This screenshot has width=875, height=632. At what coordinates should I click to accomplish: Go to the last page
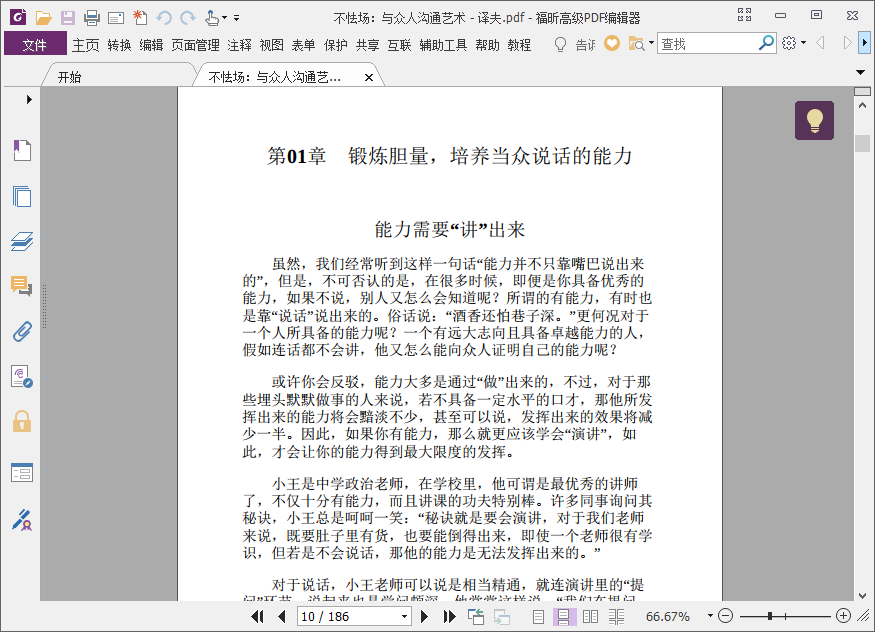point(449,616)
